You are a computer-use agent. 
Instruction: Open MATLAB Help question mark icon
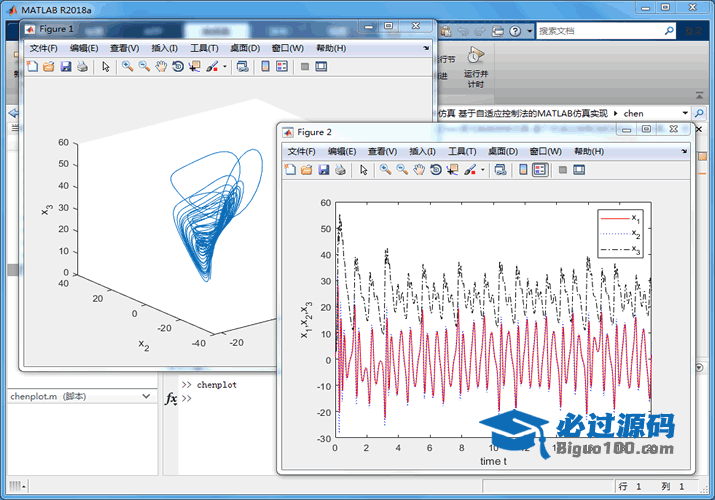tap(515, 31)
